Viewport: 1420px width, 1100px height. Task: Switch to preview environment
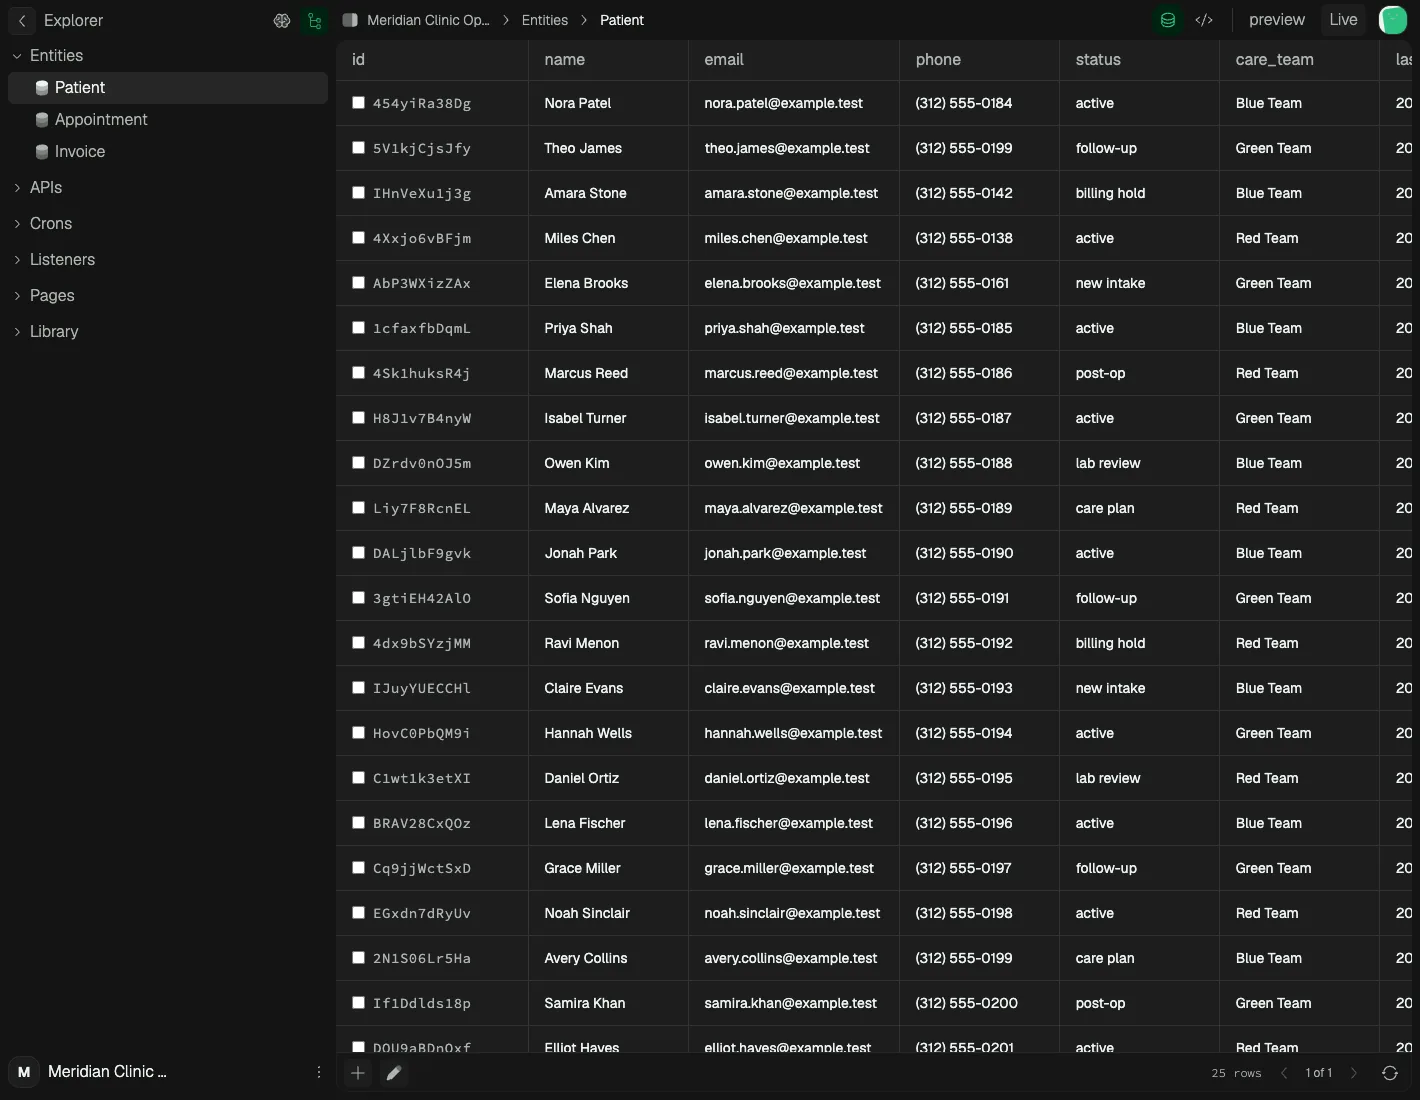click(x=1277, y=20)
